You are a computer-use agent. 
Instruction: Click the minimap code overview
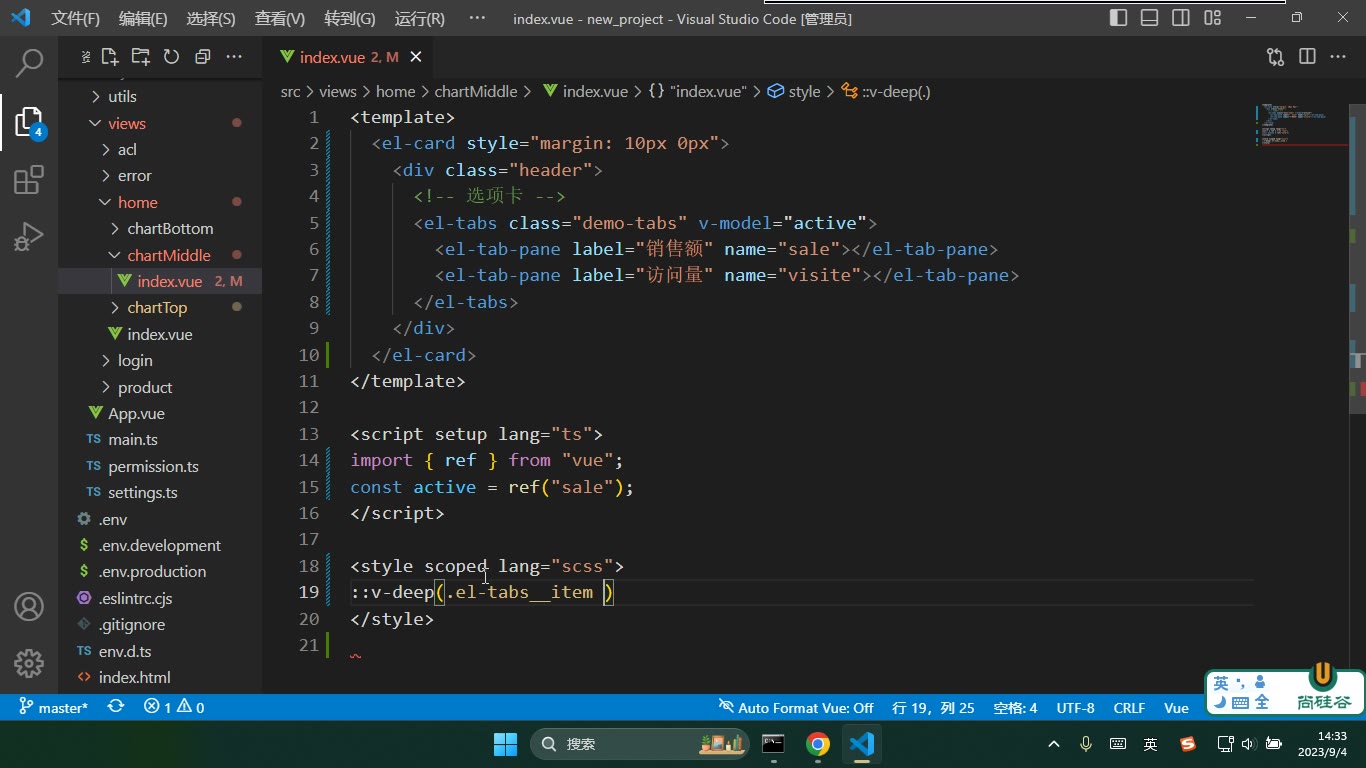pos(1300,125)
